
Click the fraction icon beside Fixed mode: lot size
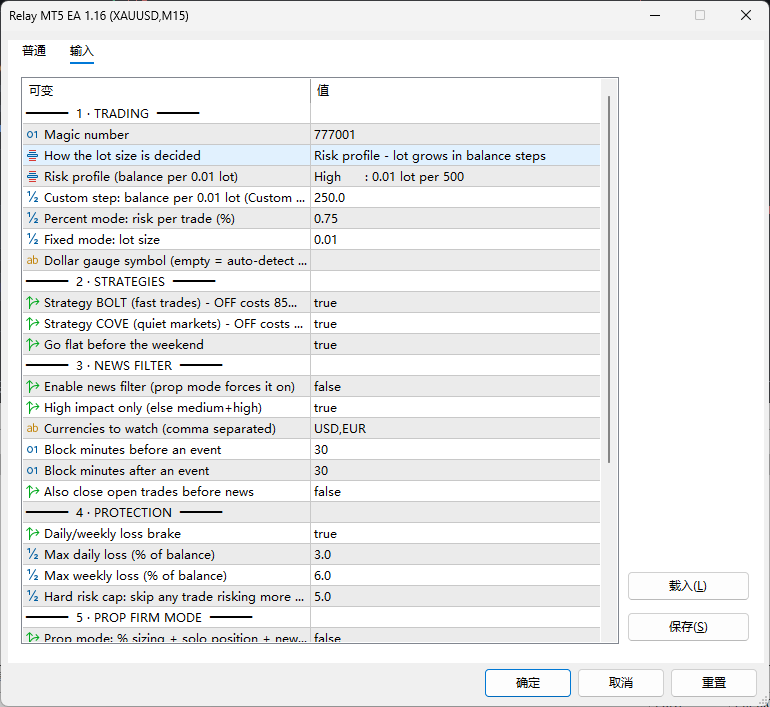click(32, 240)
